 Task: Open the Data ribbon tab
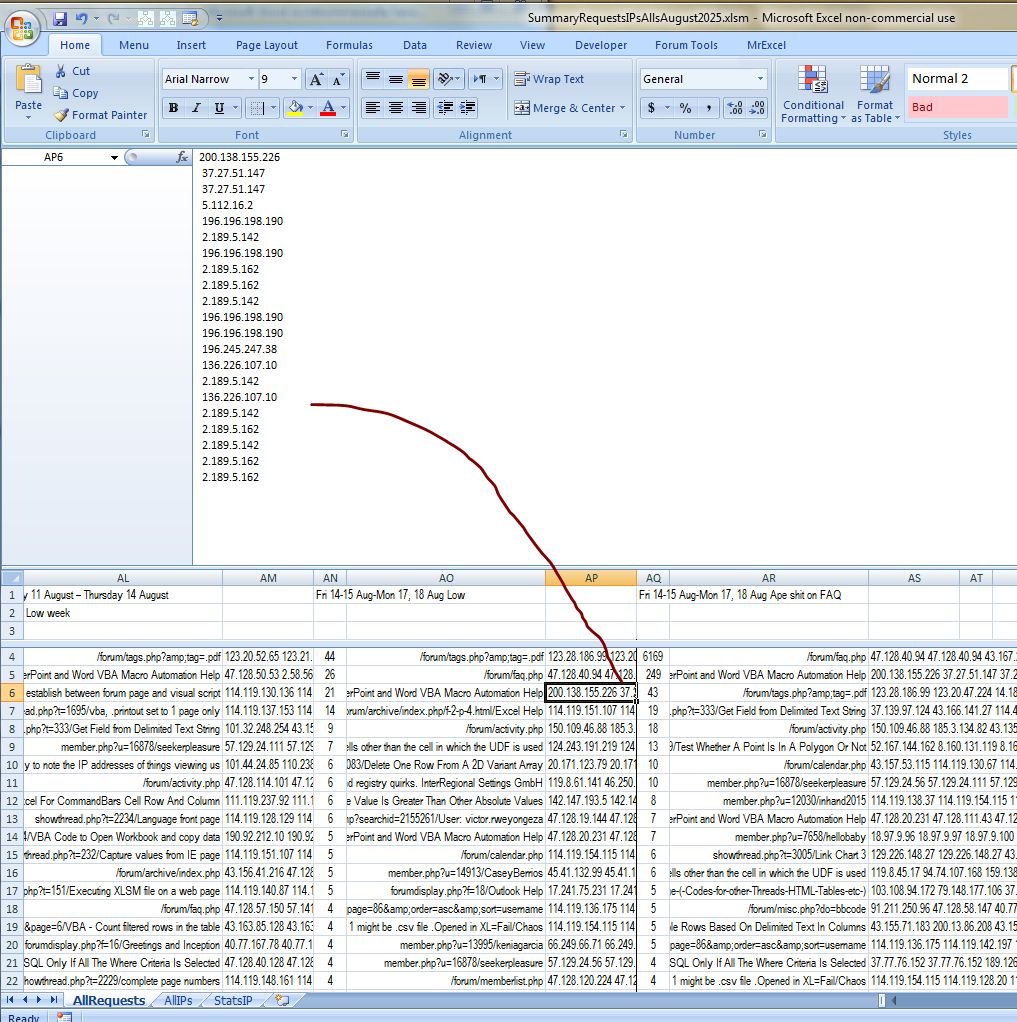coord(415,45)
